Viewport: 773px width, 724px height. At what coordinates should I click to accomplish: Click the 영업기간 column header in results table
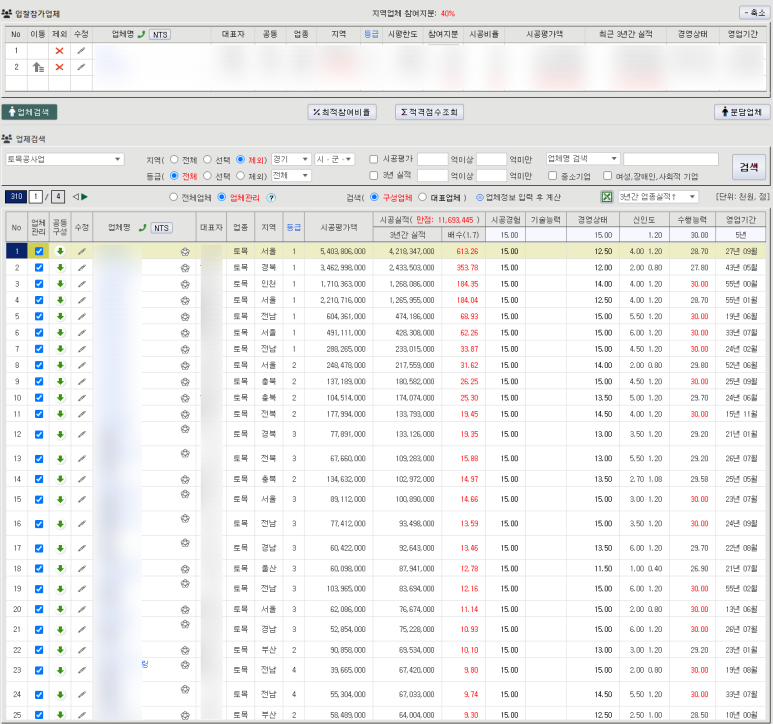[741, 220]
